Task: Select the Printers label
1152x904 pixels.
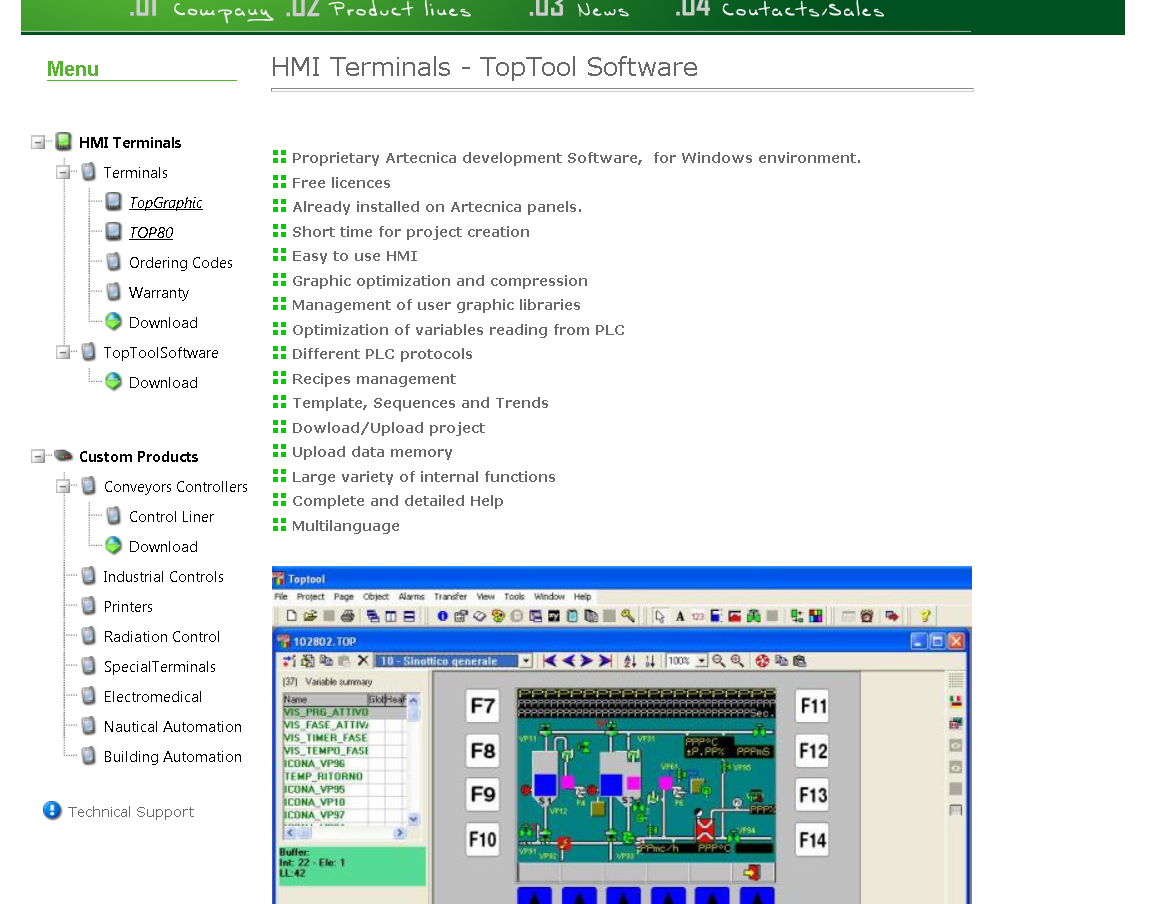Action: coord(128,607)
